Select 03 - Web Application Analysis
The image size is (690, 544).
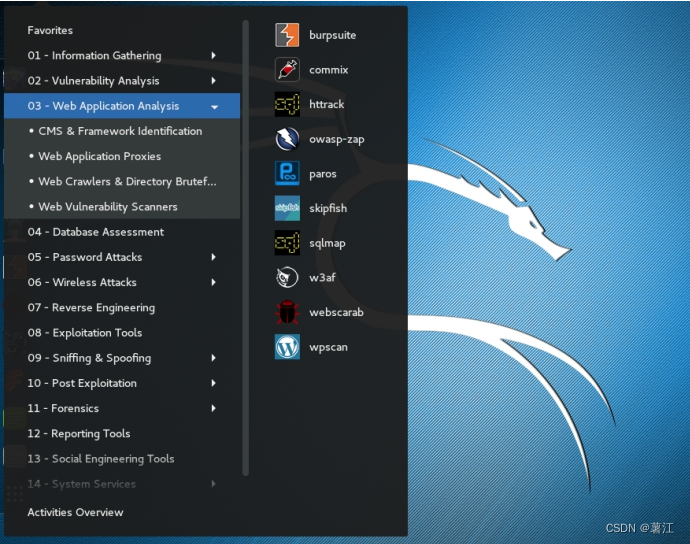coord(122,106)
